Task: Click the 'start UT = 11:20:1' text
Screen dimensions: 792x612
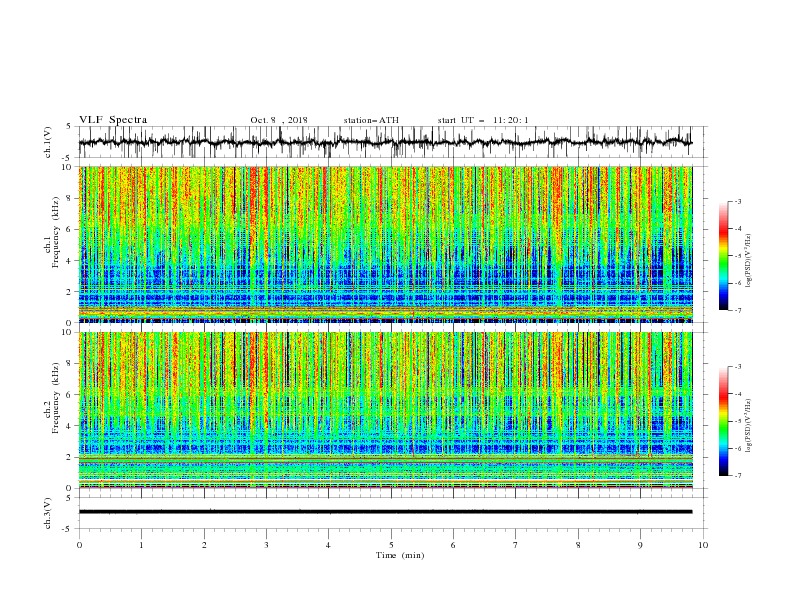Action: 483,120
